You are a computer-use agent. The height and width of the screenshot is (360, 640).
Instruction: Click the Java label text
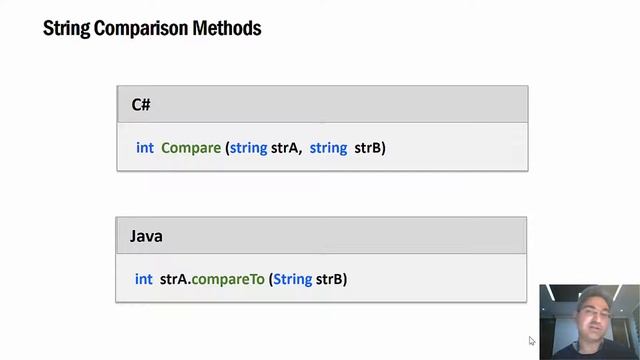click(146, 236)
